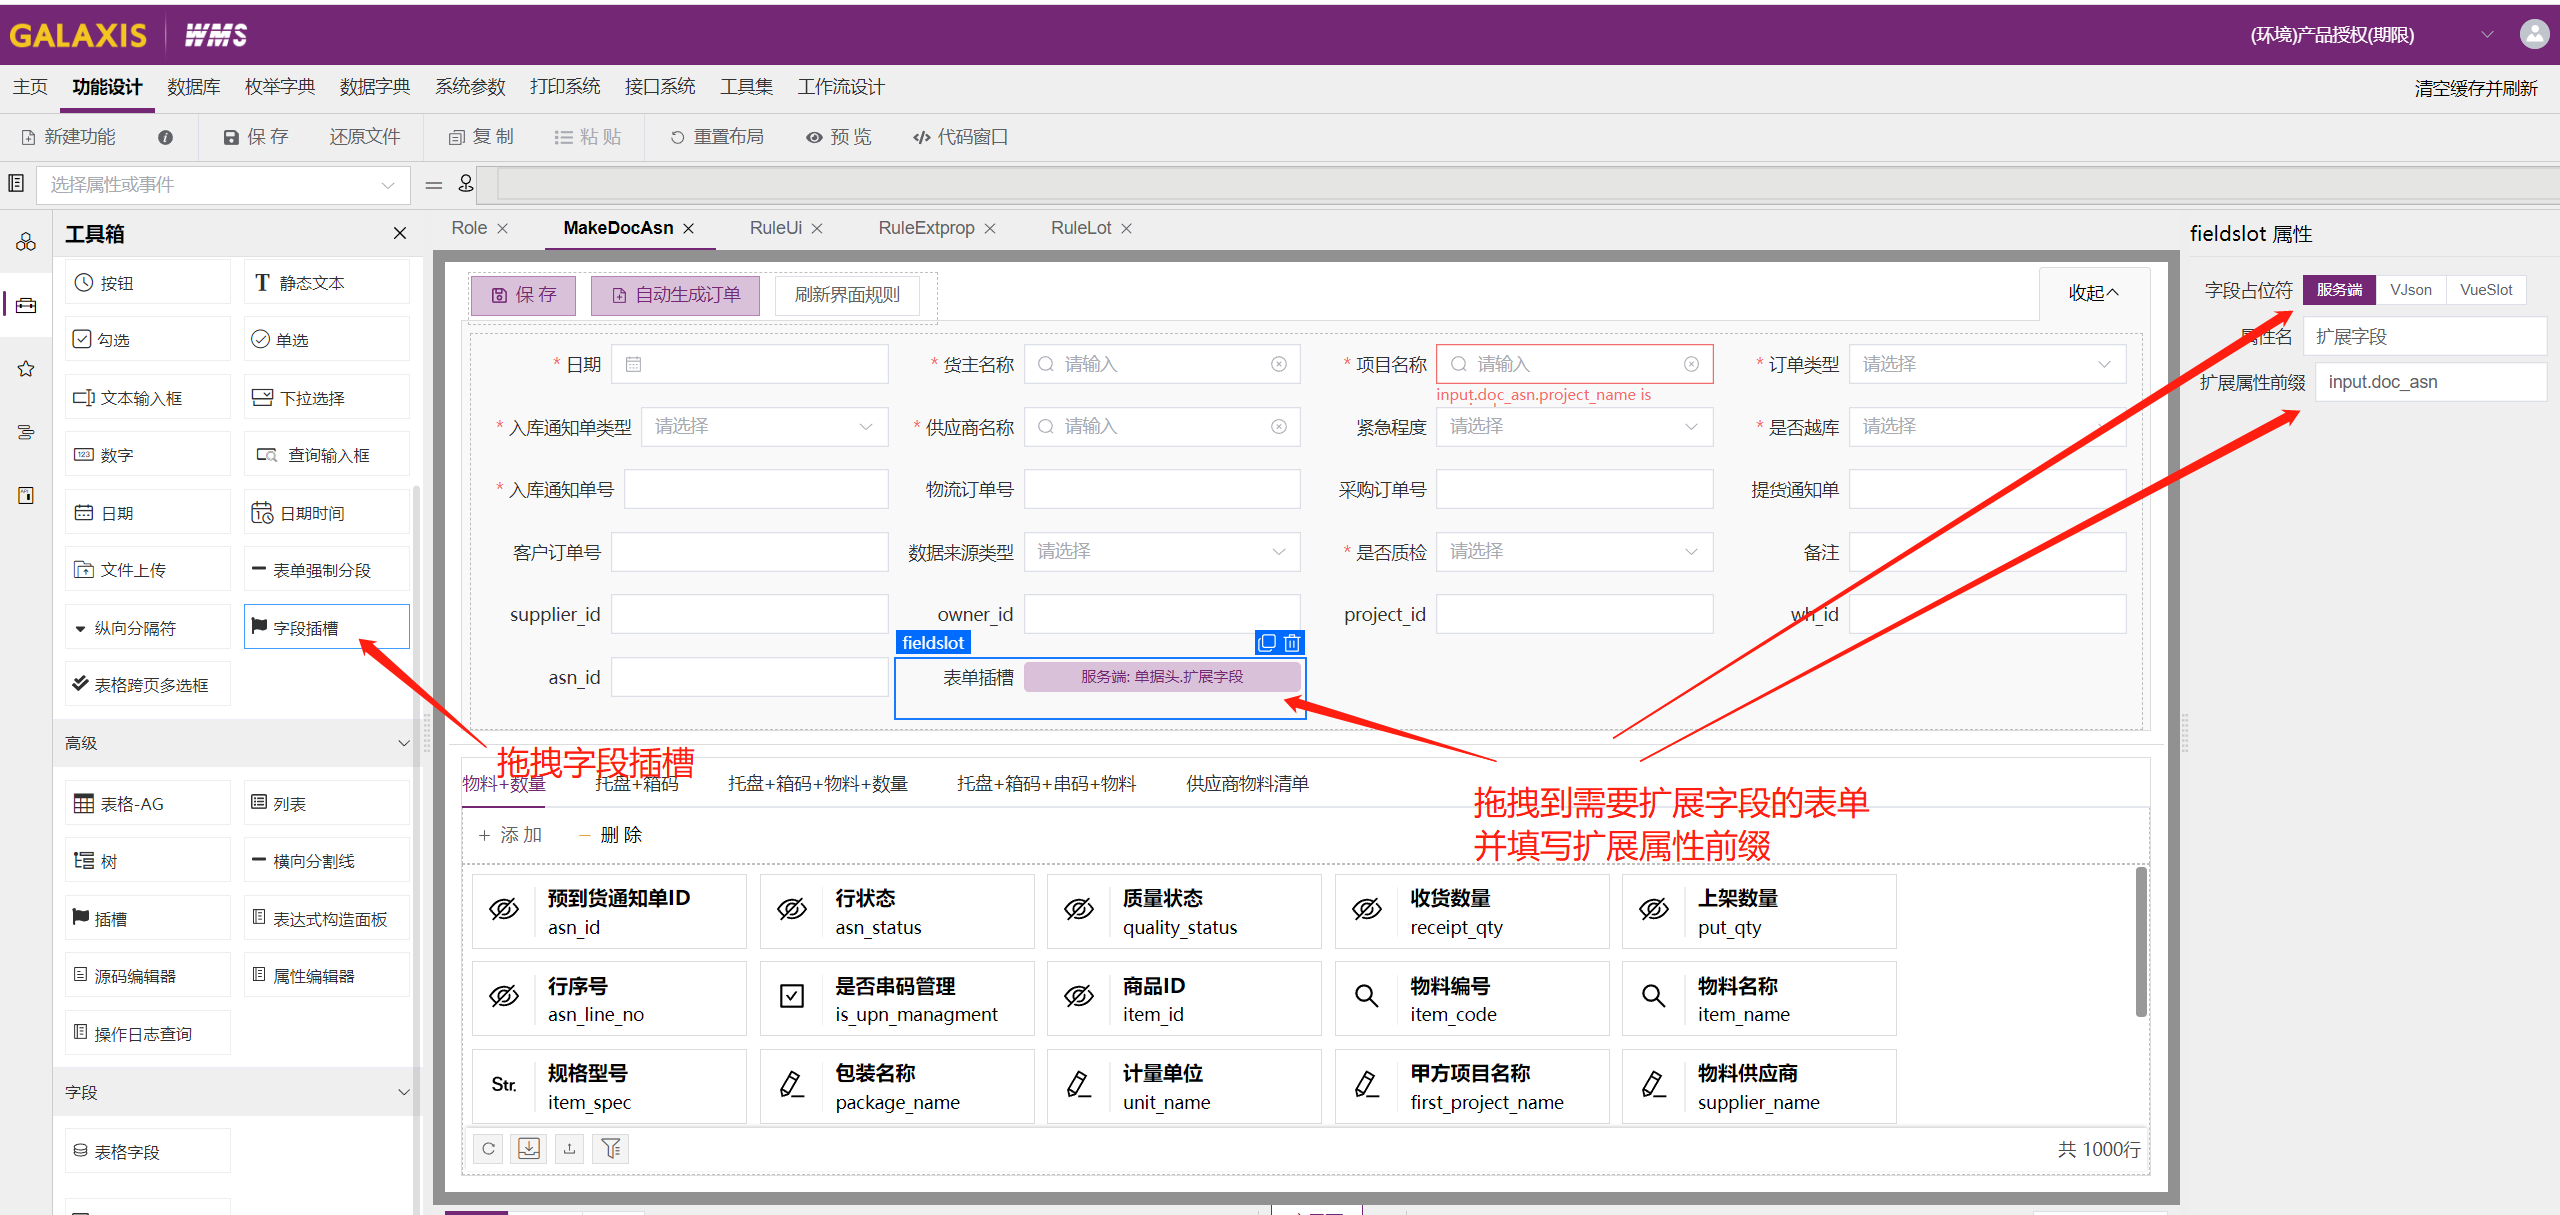Switch to the RuleUi tab
2560x1215 pixels.
[776, 228]
